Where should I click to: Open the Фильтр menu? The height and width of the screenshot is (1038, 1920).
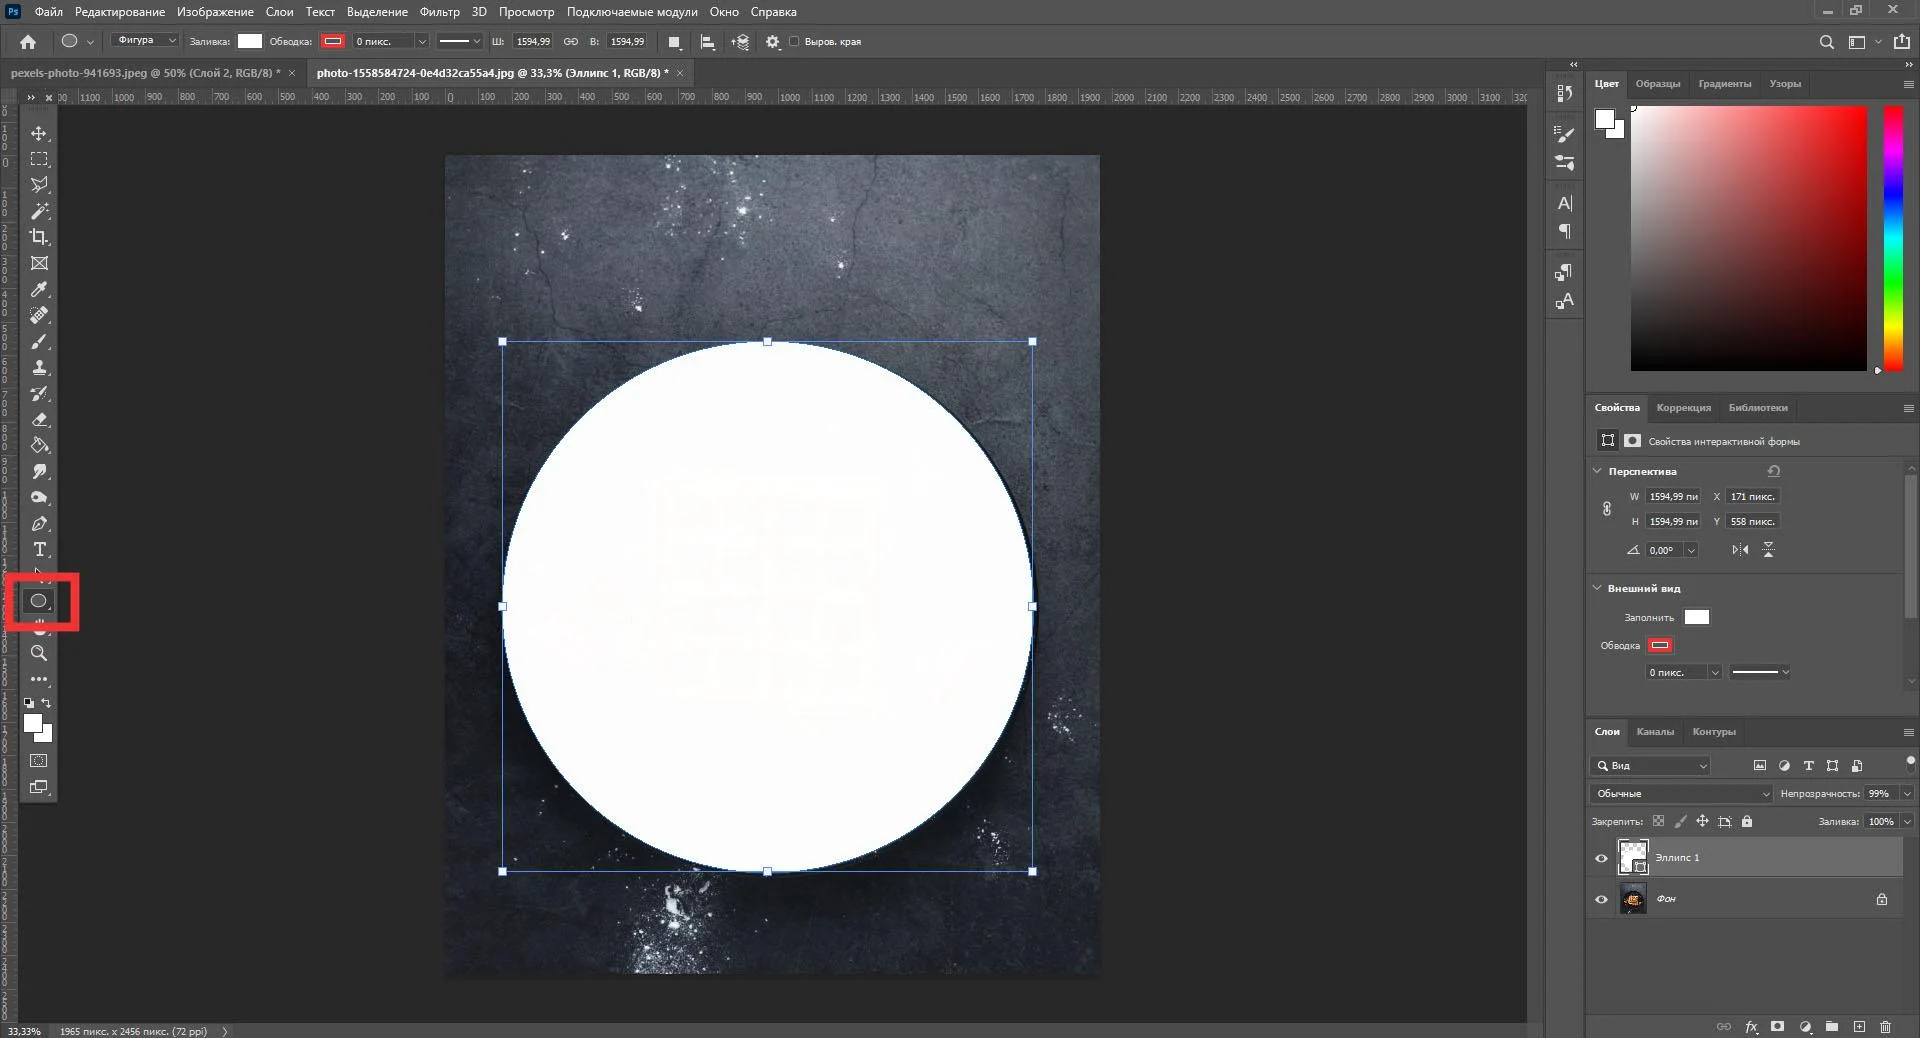(x=439, y=12)
